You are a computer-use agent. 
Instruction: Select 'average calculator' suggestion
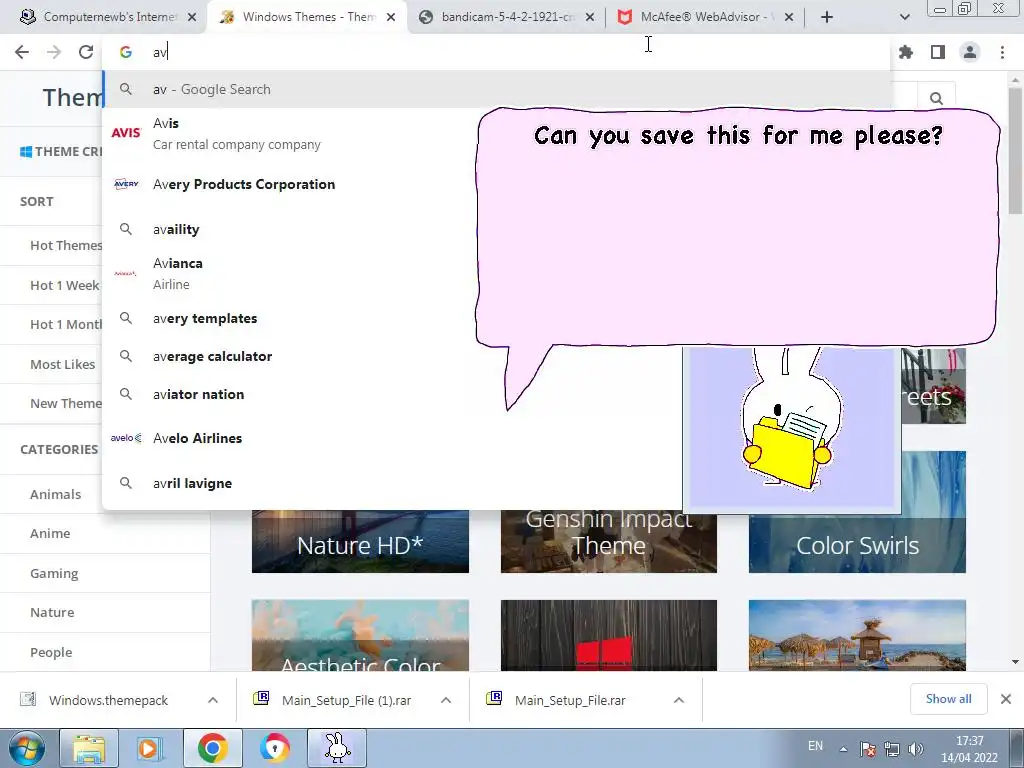pos(291,356)
